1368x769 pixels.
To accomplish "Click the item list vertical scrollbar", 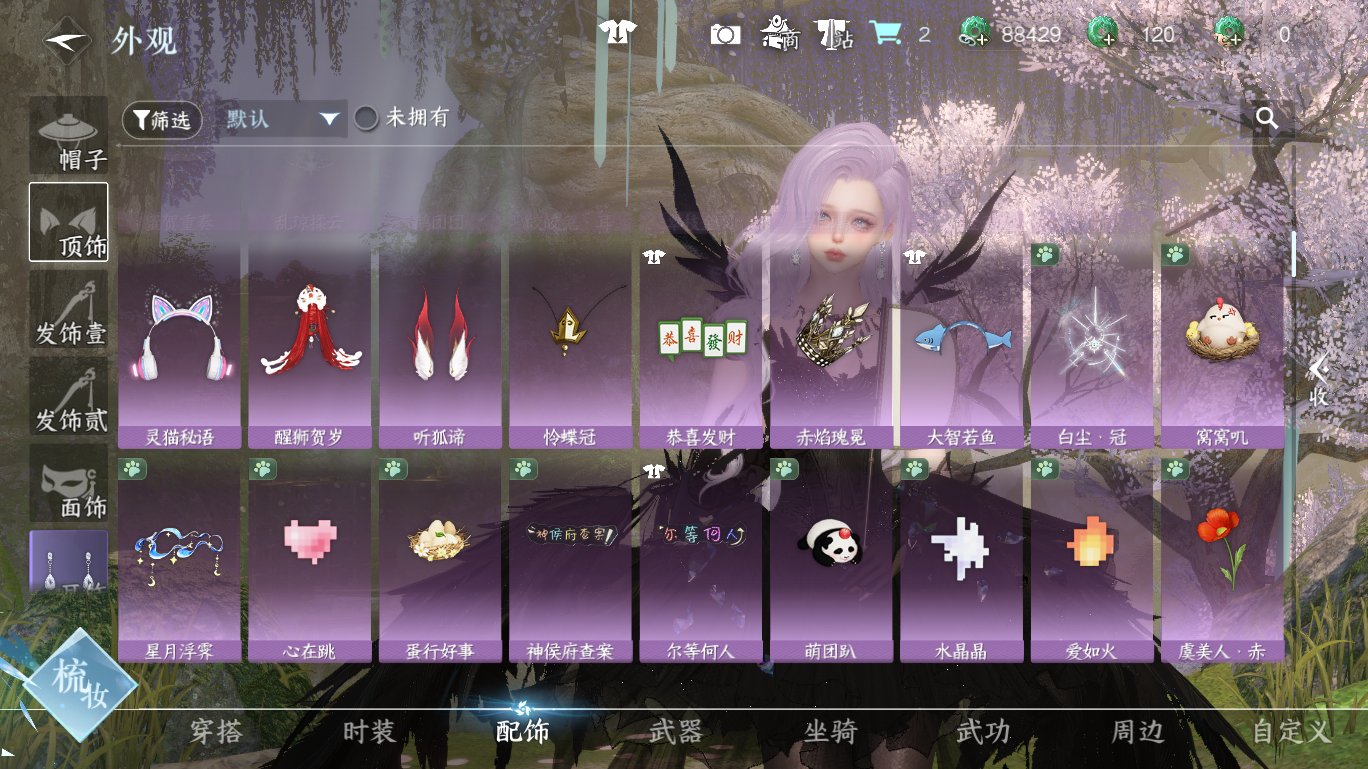I will [1293, 253].
